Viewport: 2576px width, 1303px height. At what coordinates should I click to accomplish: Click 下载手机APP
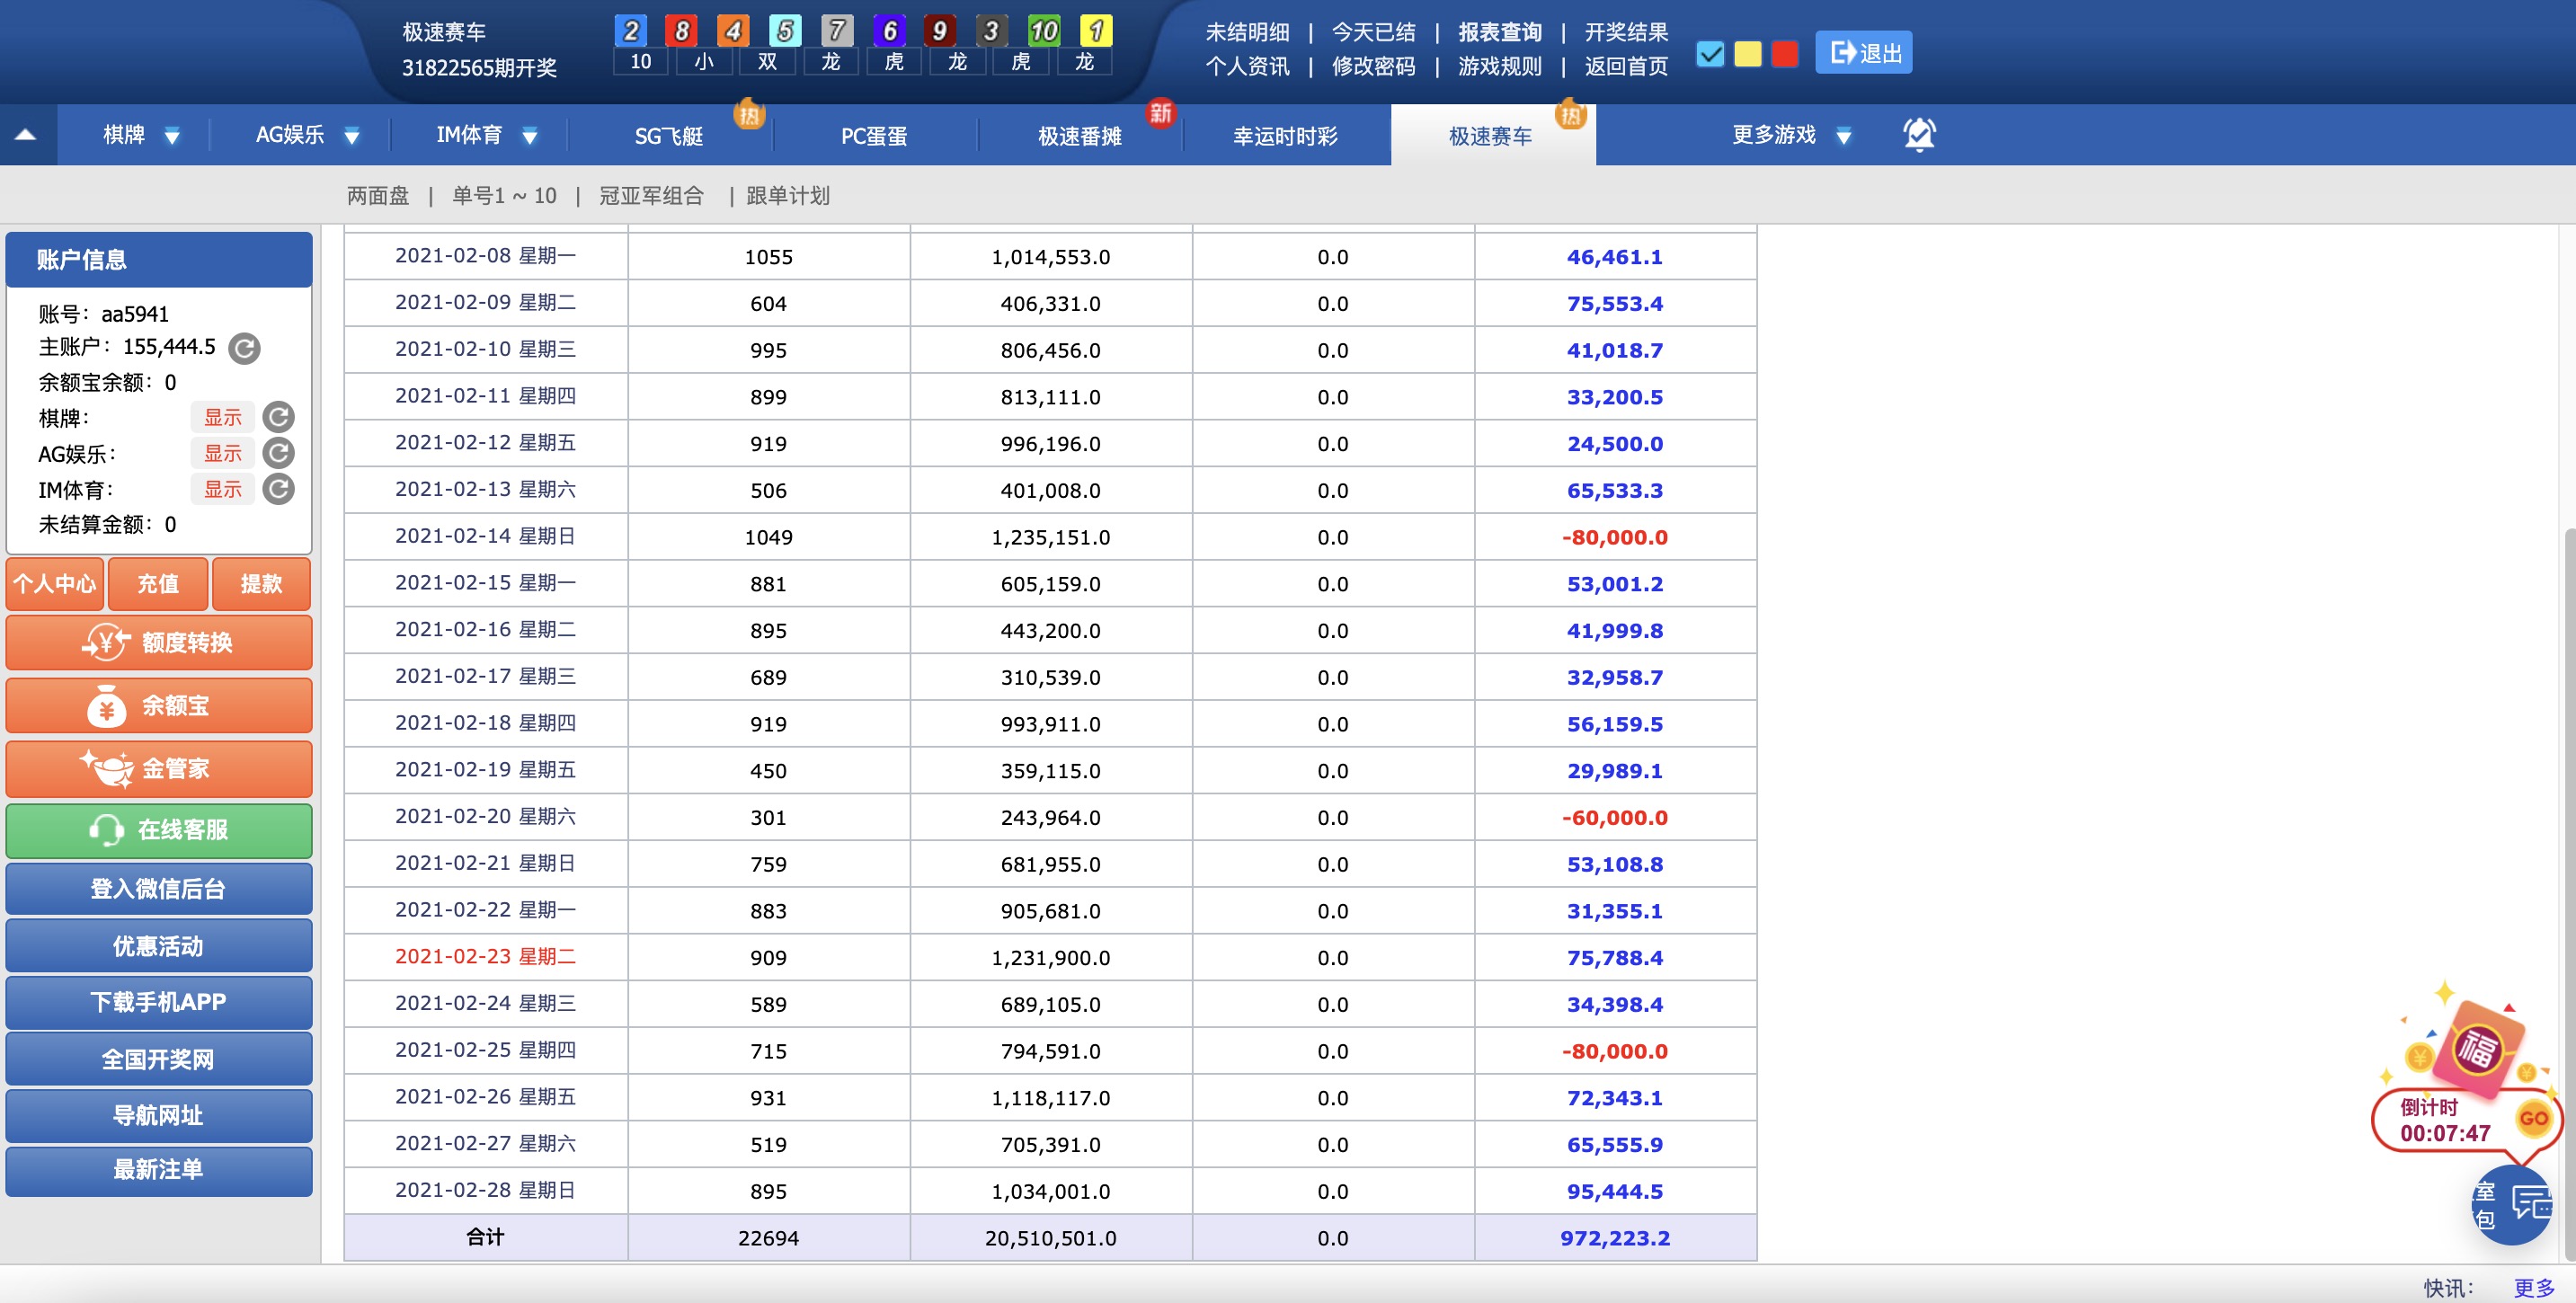pyautogui.click(x=159, y=1003)
